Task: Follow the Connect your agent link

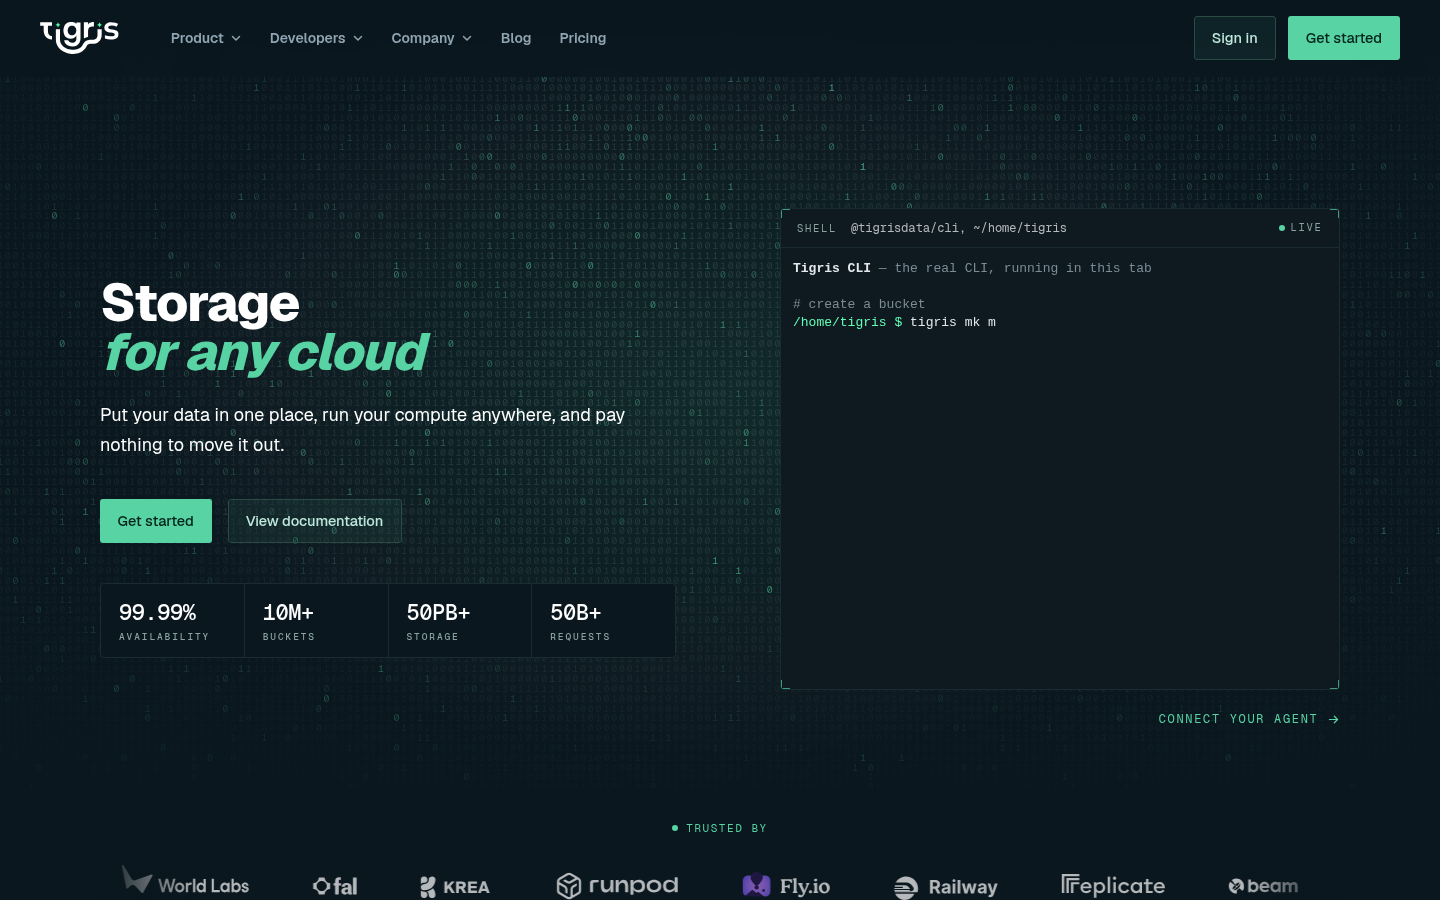Action: tap(1248, 719)
